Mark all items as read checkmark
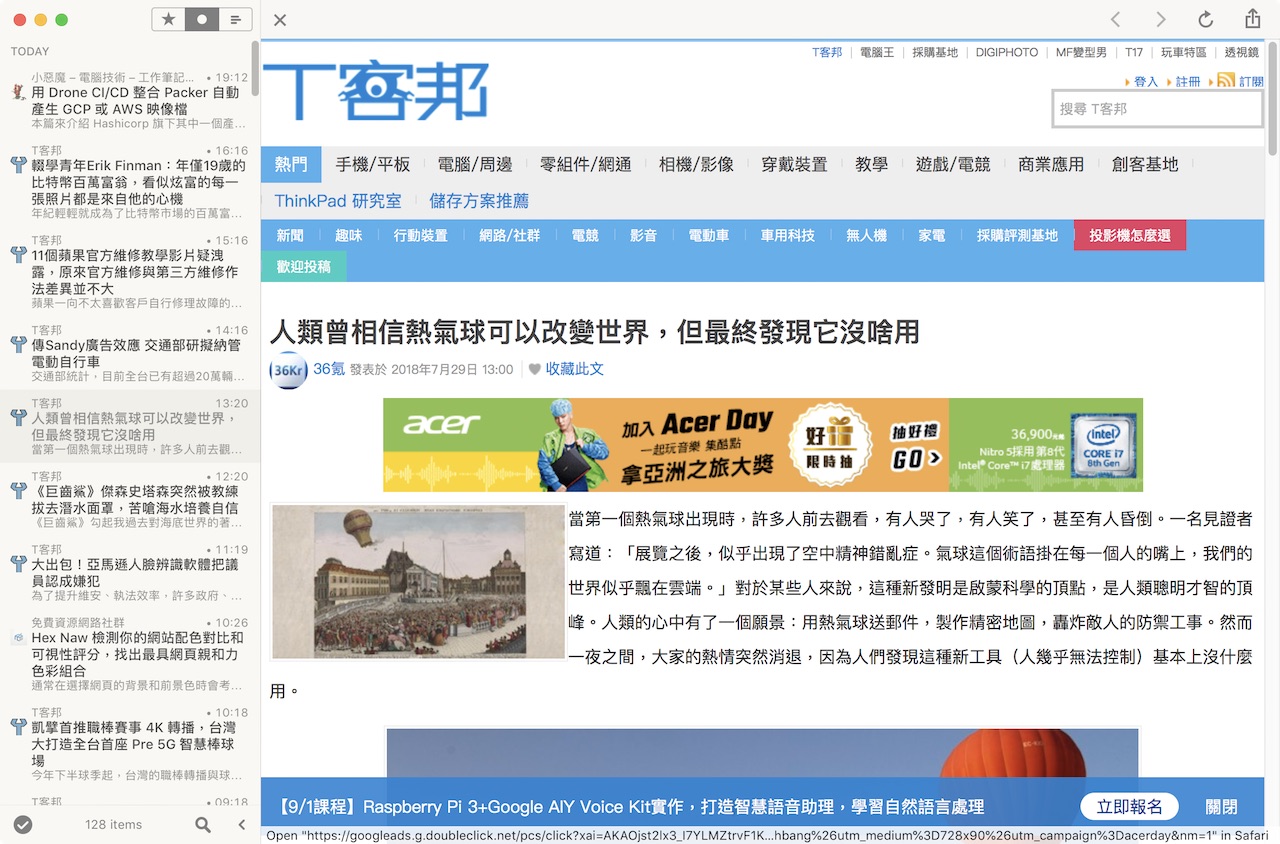The width and height of the screenshot is (1280, 844). pos(23,824)
